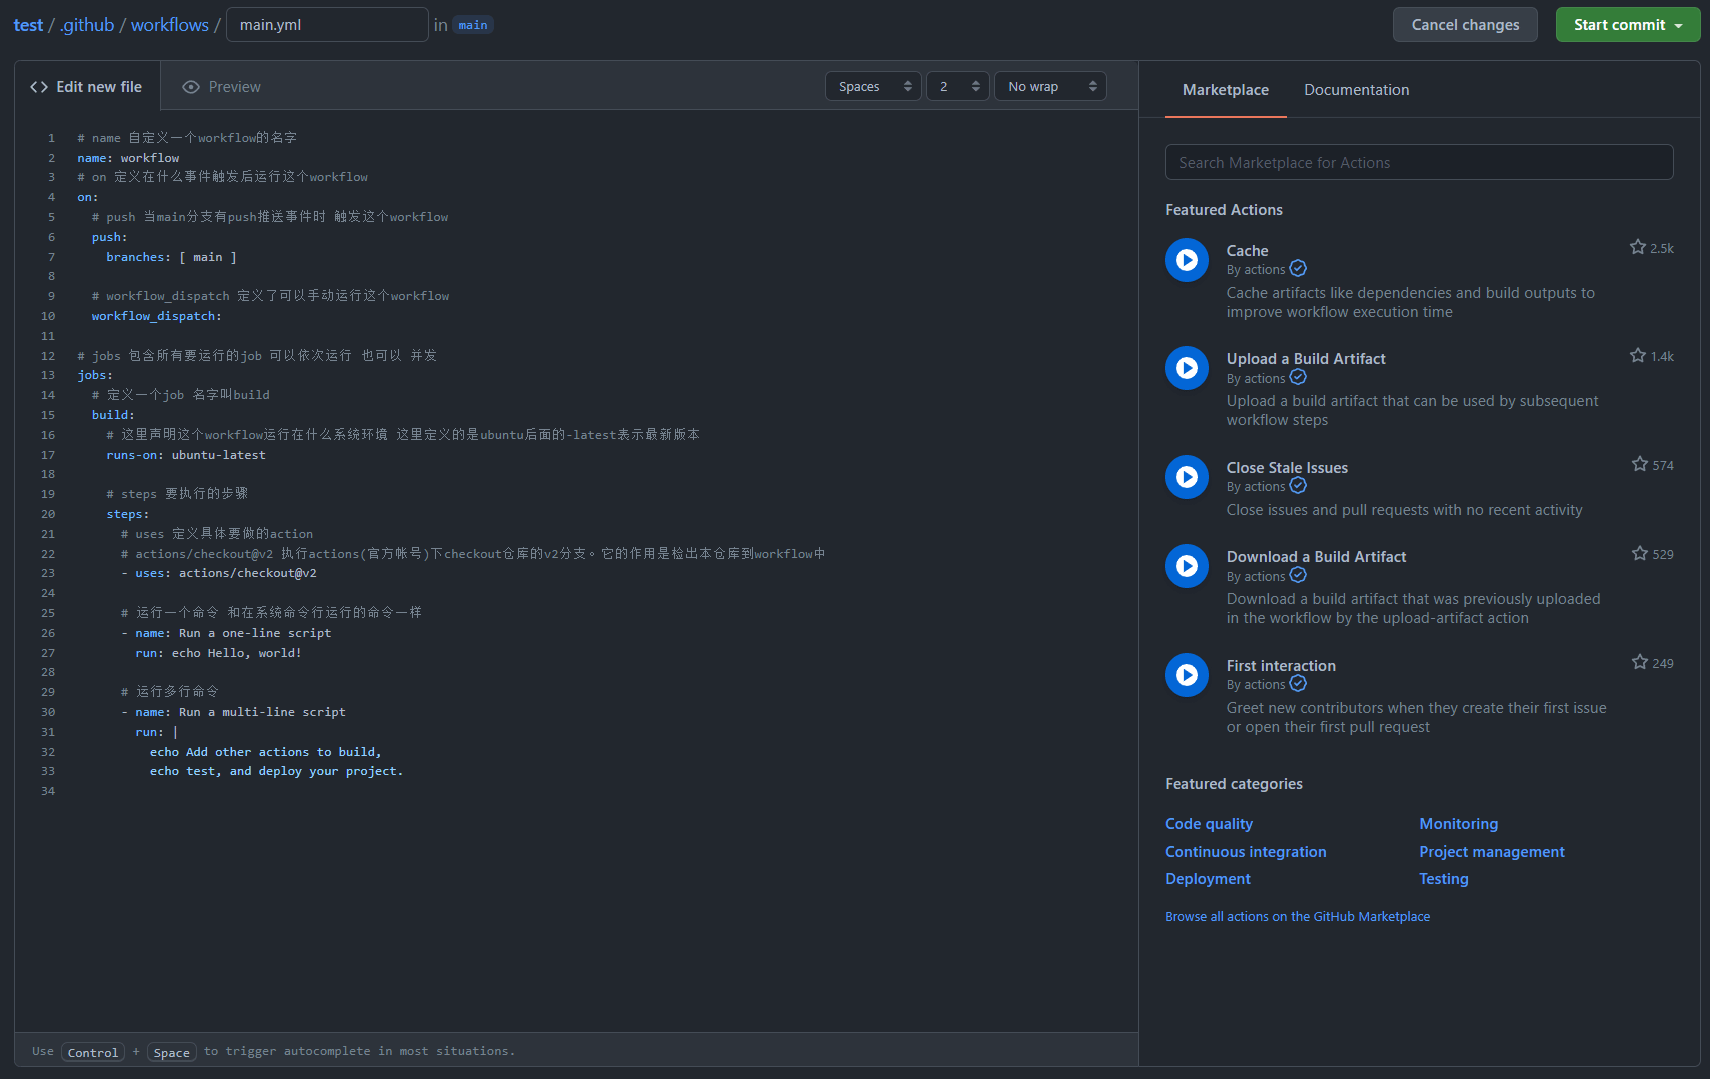Select the Marketplace tab
The width and height of the screenshot is (1710, 1079).
pyautogui.click(x=1225, y=90)
